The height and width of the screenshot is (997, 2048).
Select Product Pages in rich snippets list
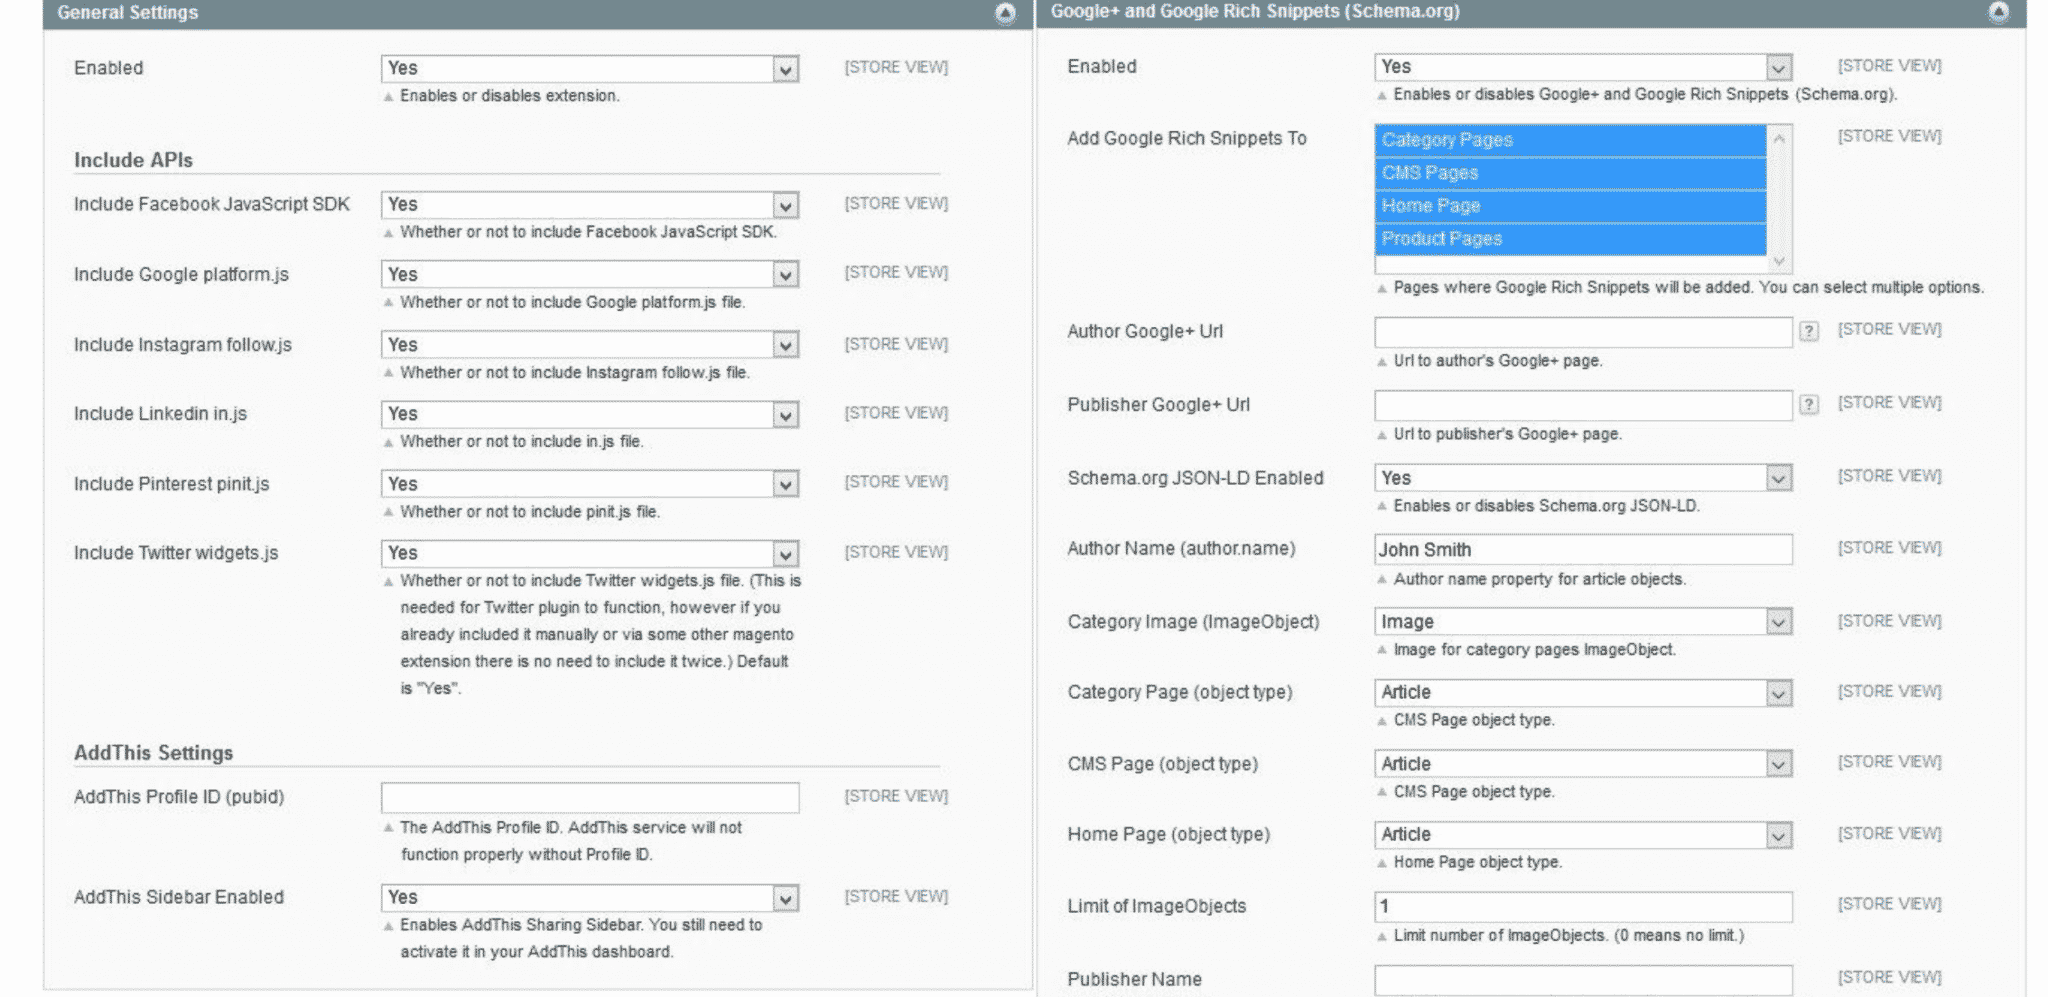tap(1571, 239)
